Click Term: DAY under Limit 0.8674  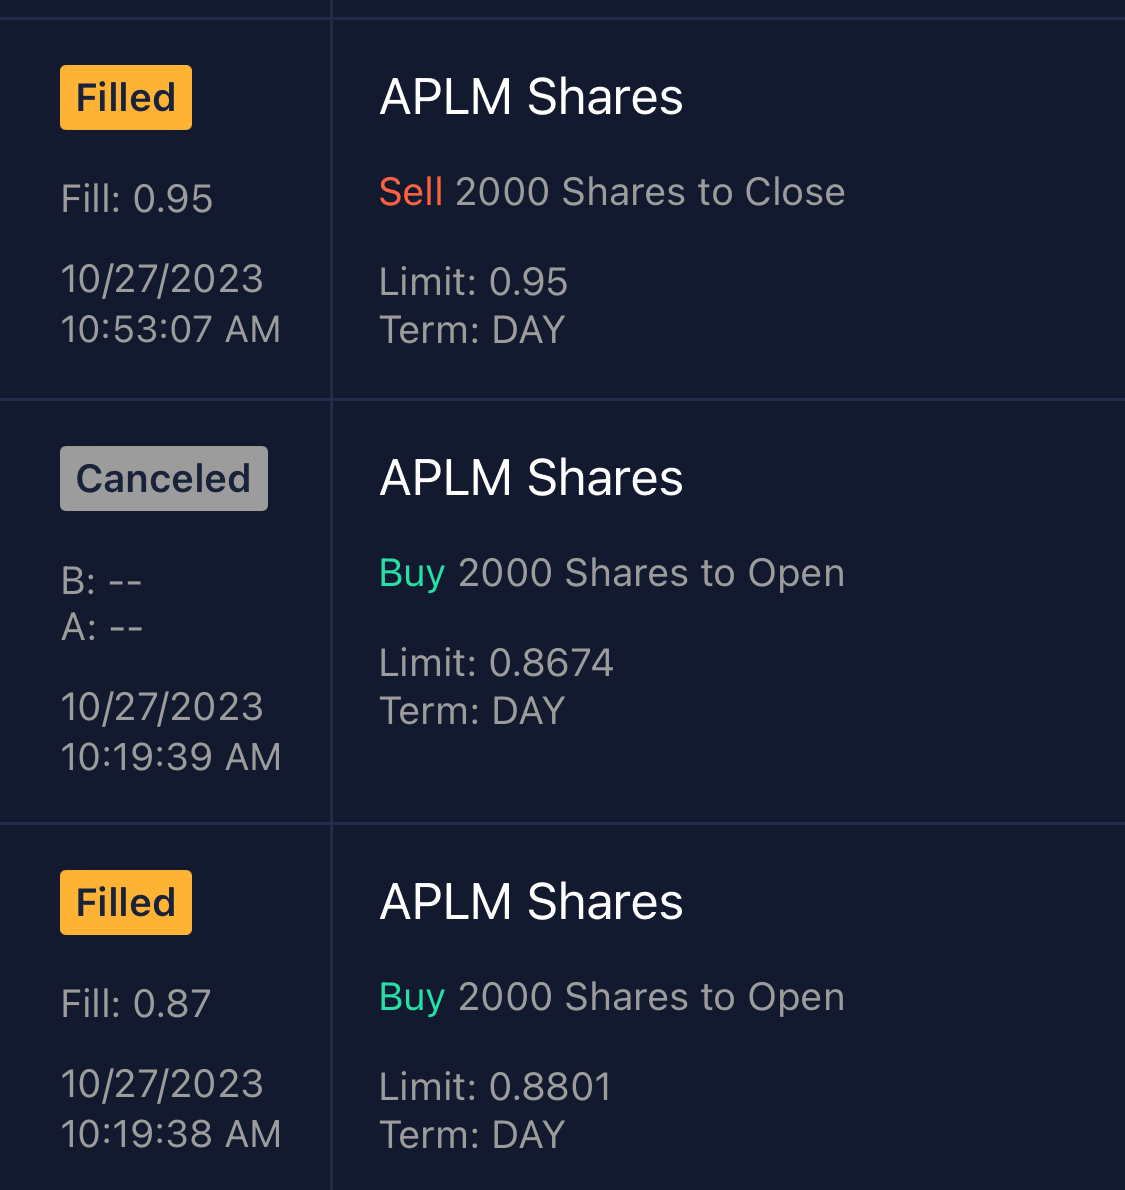[472, 711]
